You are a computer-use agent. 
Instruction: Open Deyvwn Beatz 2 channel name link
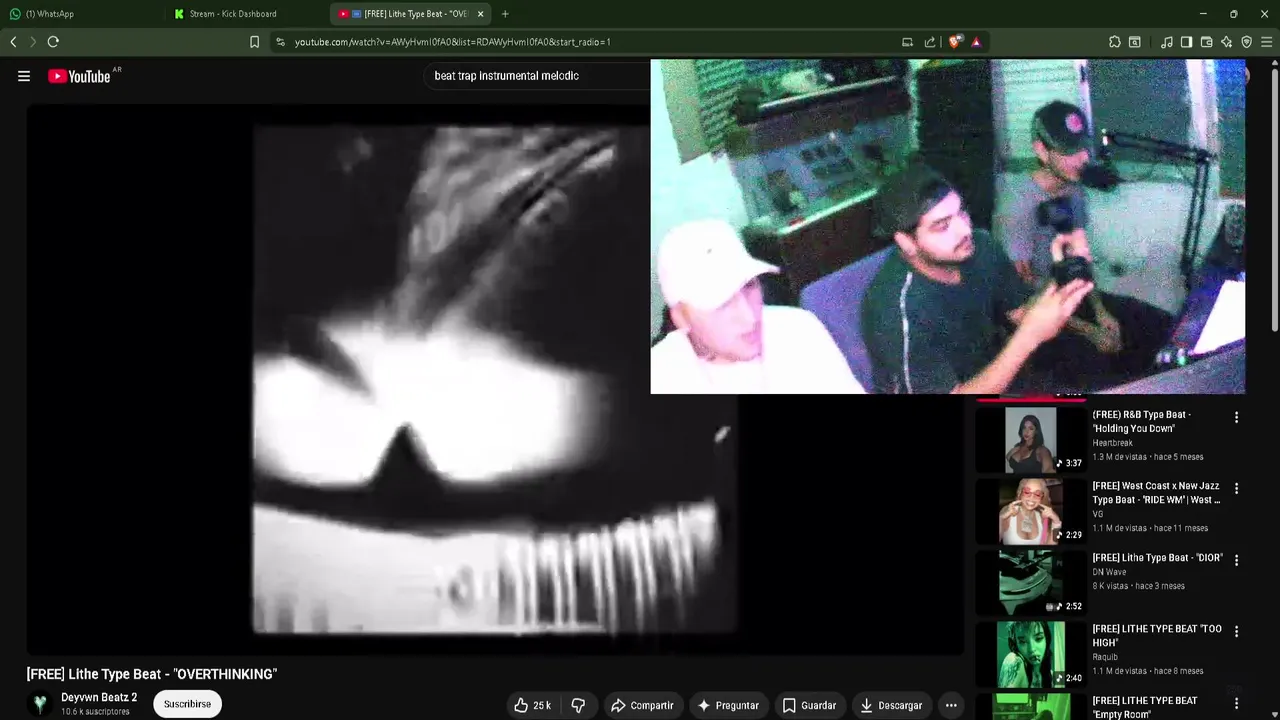[x=99, y=697]
